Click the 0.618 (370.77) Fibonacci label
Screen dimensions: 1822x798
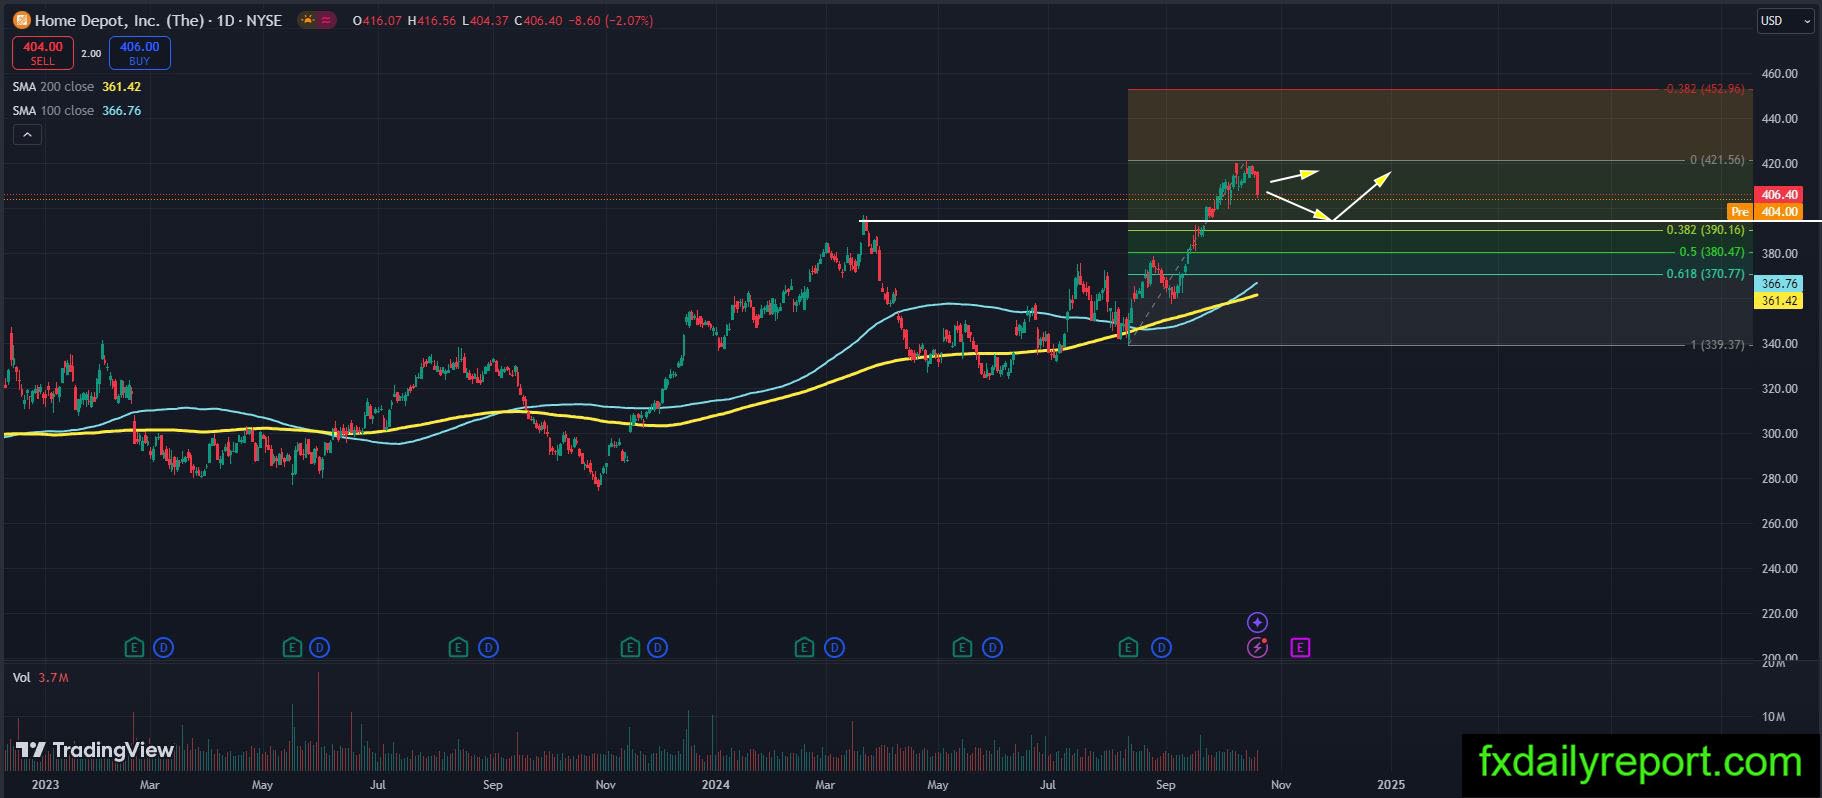point(1705,274)
